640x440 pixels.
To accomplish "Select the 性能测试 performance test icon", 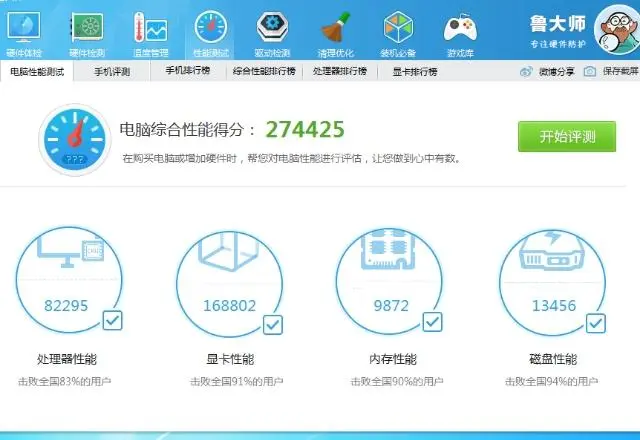I will 211,27.
